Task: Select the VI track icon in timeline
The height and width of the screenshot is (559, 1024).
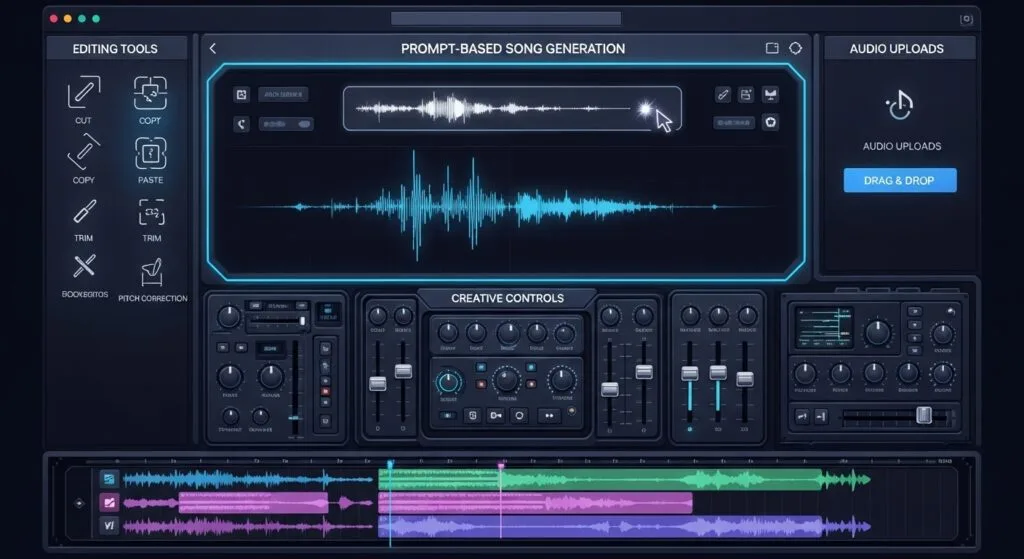Action: coord(109,525)
